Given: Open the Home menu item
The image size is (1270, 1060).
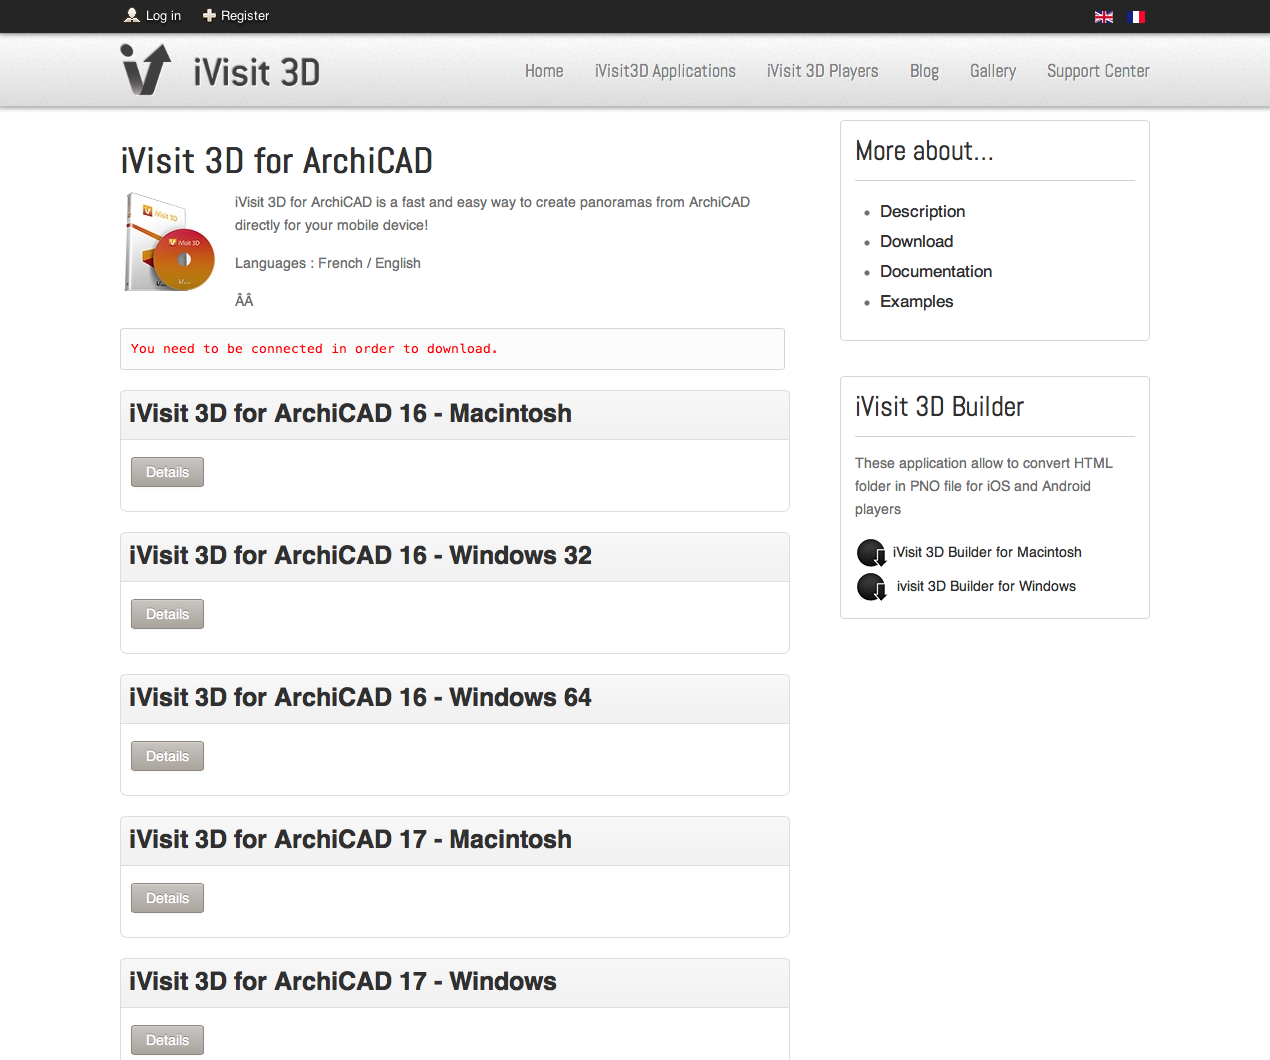Looking at the screenshot, I should tap(544, 71).
